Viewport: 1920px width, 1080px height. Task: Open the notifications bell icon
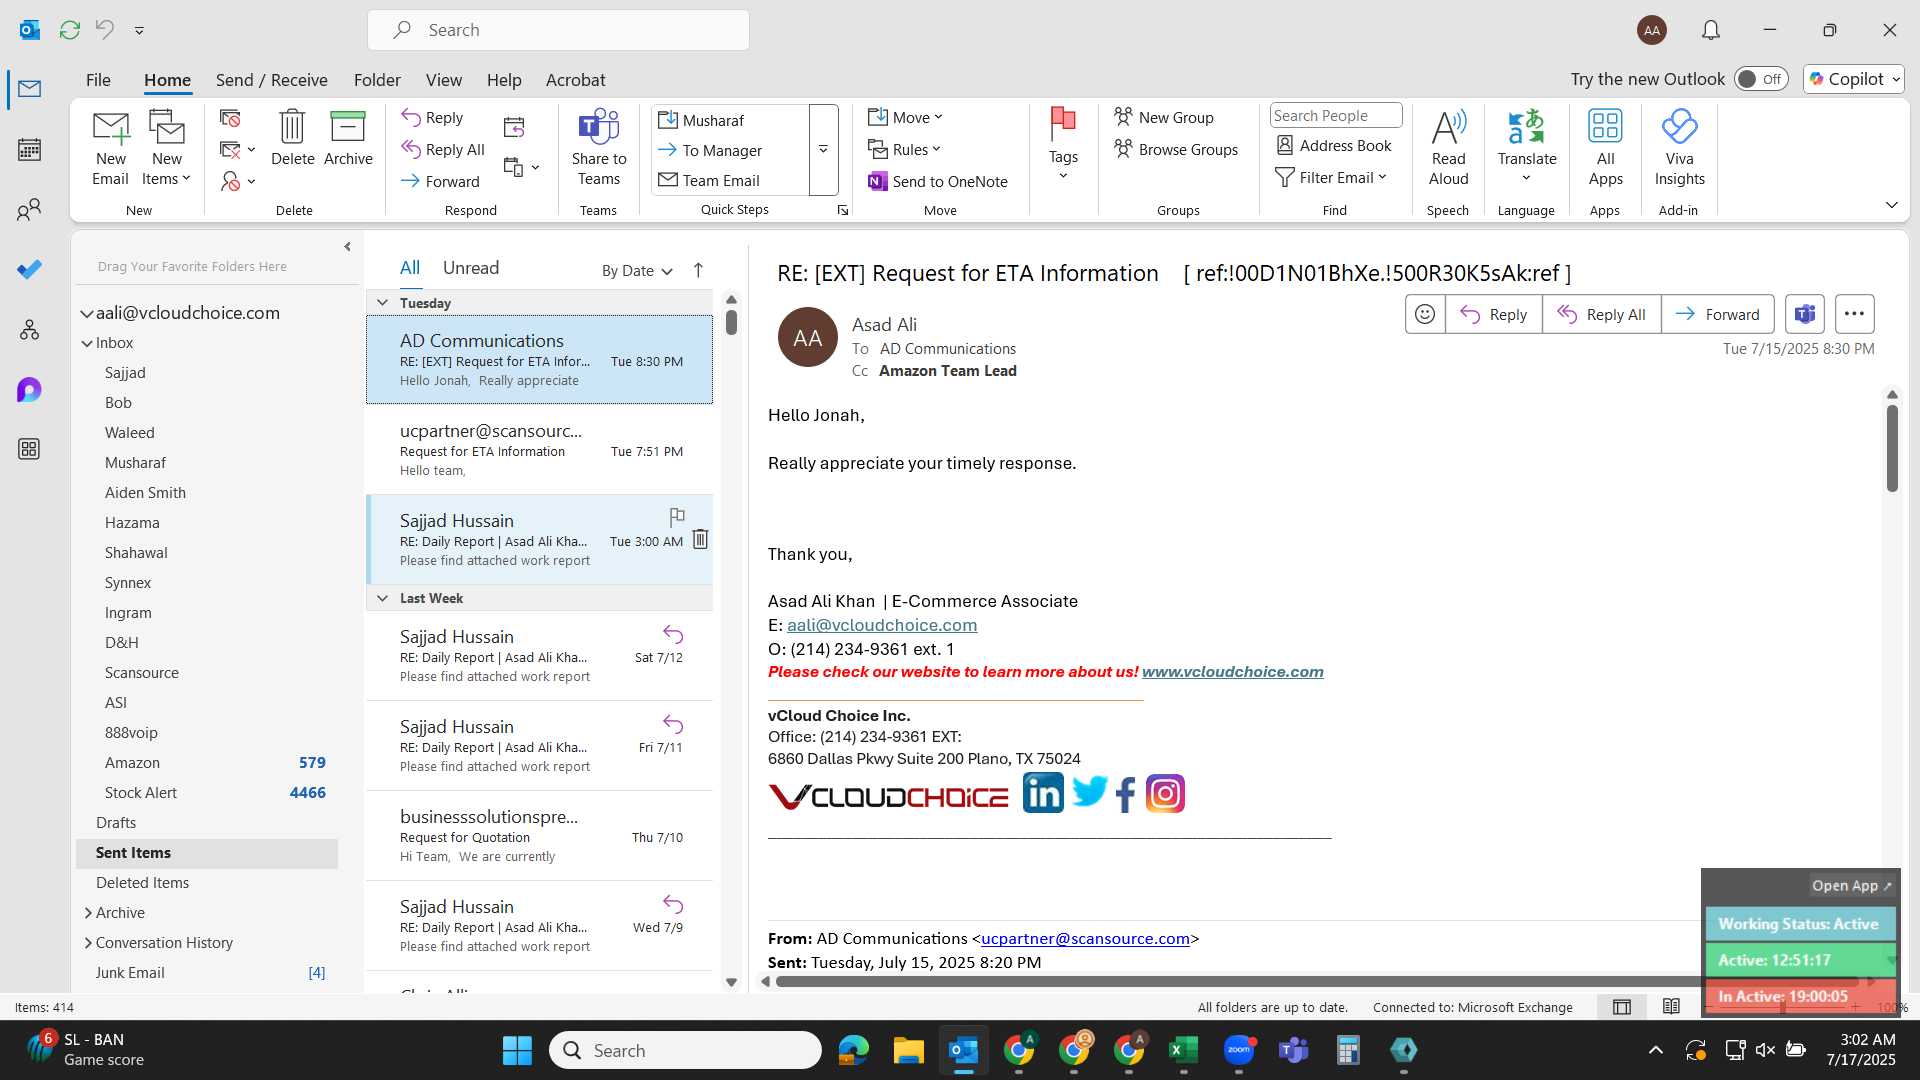[1711, 30]
